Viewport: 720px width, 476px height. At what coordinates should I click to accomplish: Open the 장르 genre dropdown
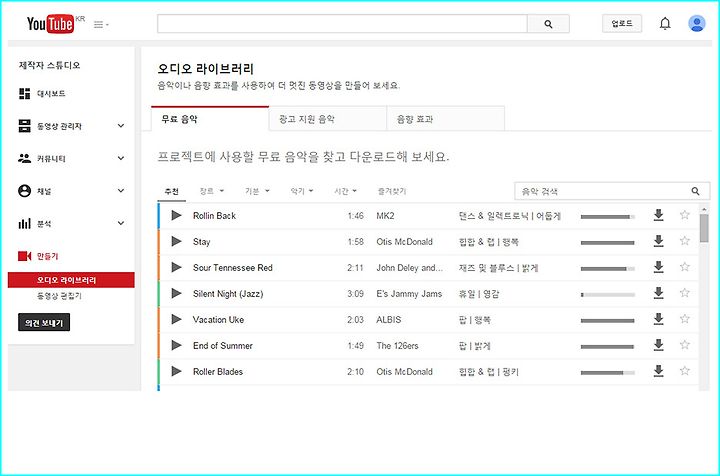click(212, 191)
